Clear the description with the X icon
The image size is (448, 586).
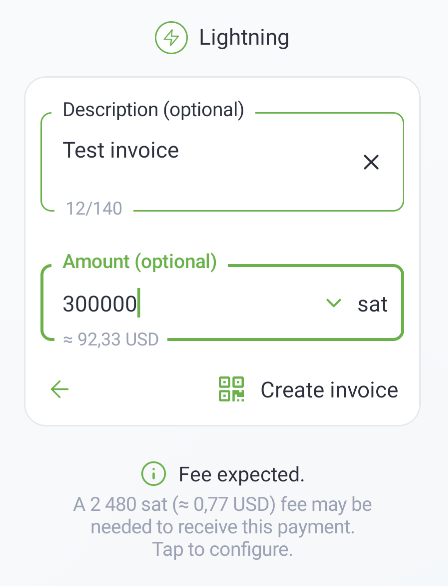click(371, 162)
